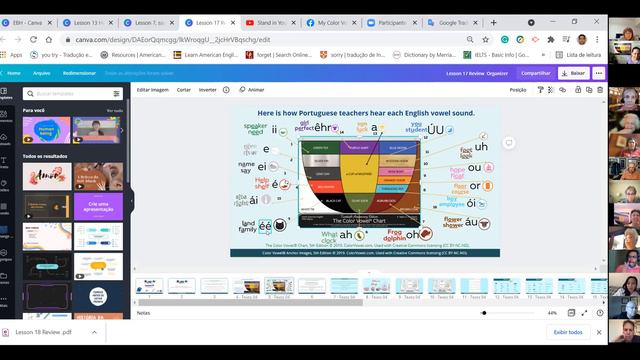Click the template search field
This screenshot has height=360, width=640.
73,93
